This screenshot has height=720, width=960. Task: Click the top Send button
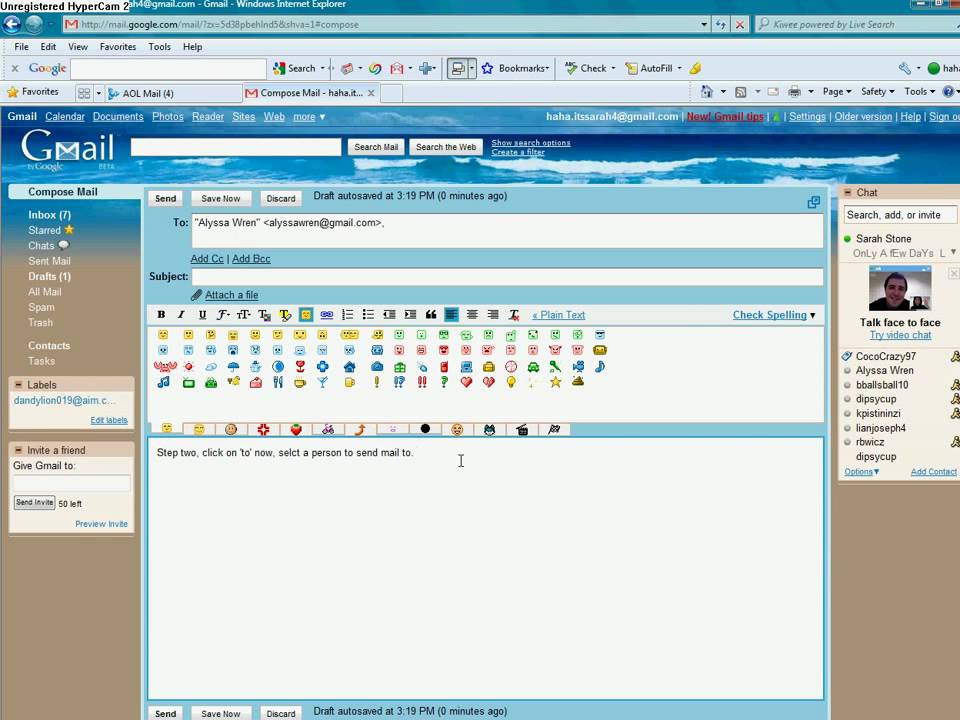[165, 198]
